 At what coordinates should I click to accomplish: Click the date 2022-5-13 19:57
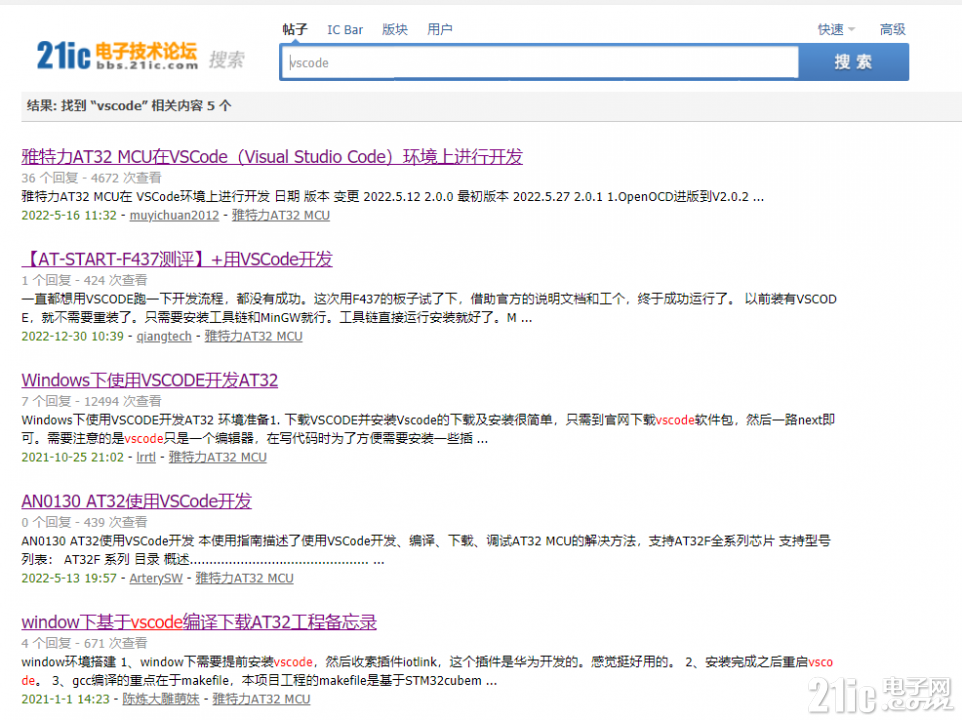tap(69, 578)
